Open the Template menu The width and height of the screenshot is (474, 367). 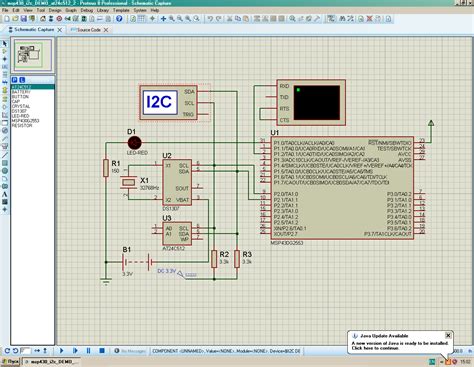point(121,10)
